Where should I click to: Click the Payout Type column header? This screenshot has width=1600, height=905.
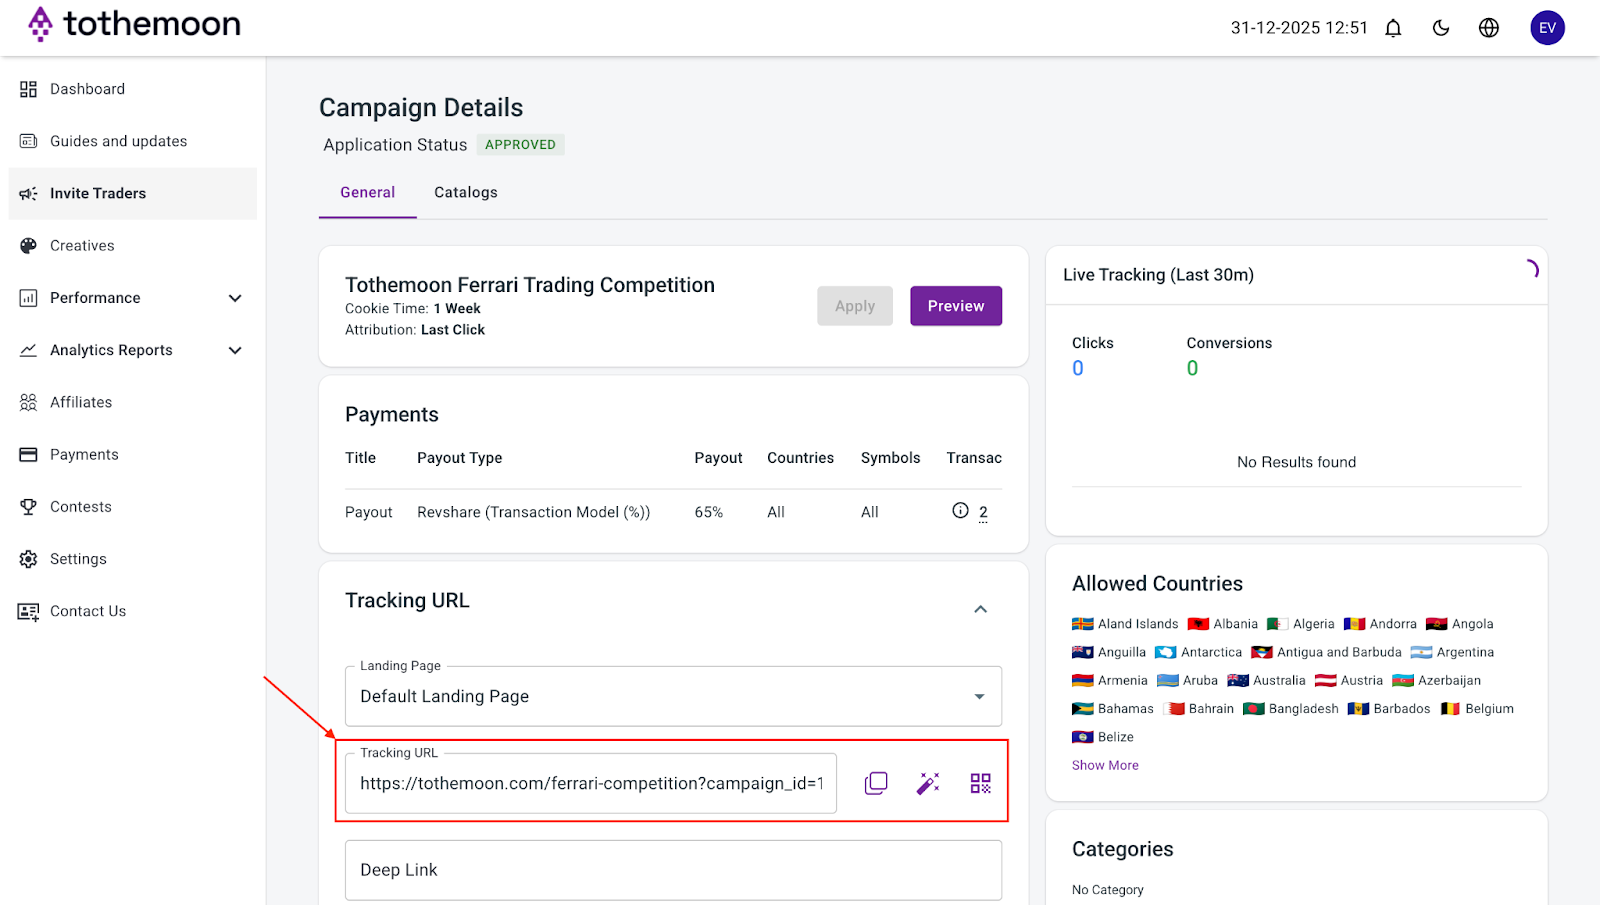[459, 458]
